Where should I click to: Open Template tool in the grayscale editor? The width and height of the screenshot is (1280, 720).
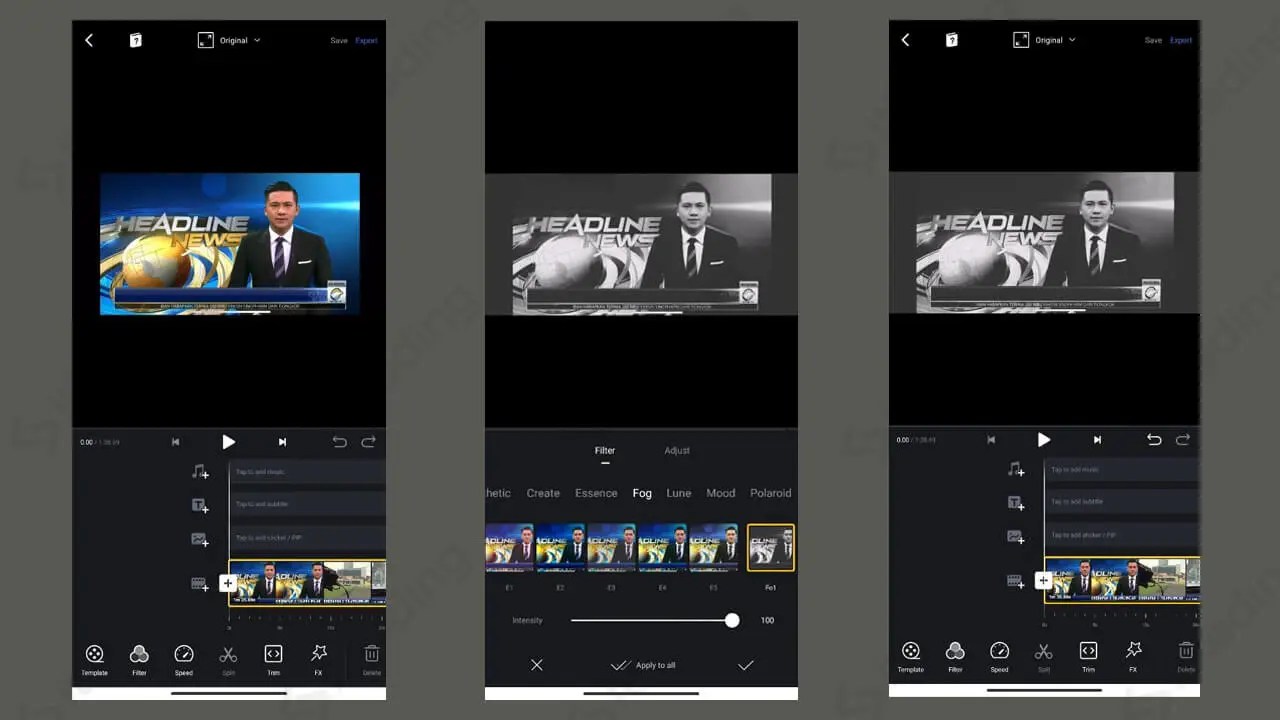point(911,656)
